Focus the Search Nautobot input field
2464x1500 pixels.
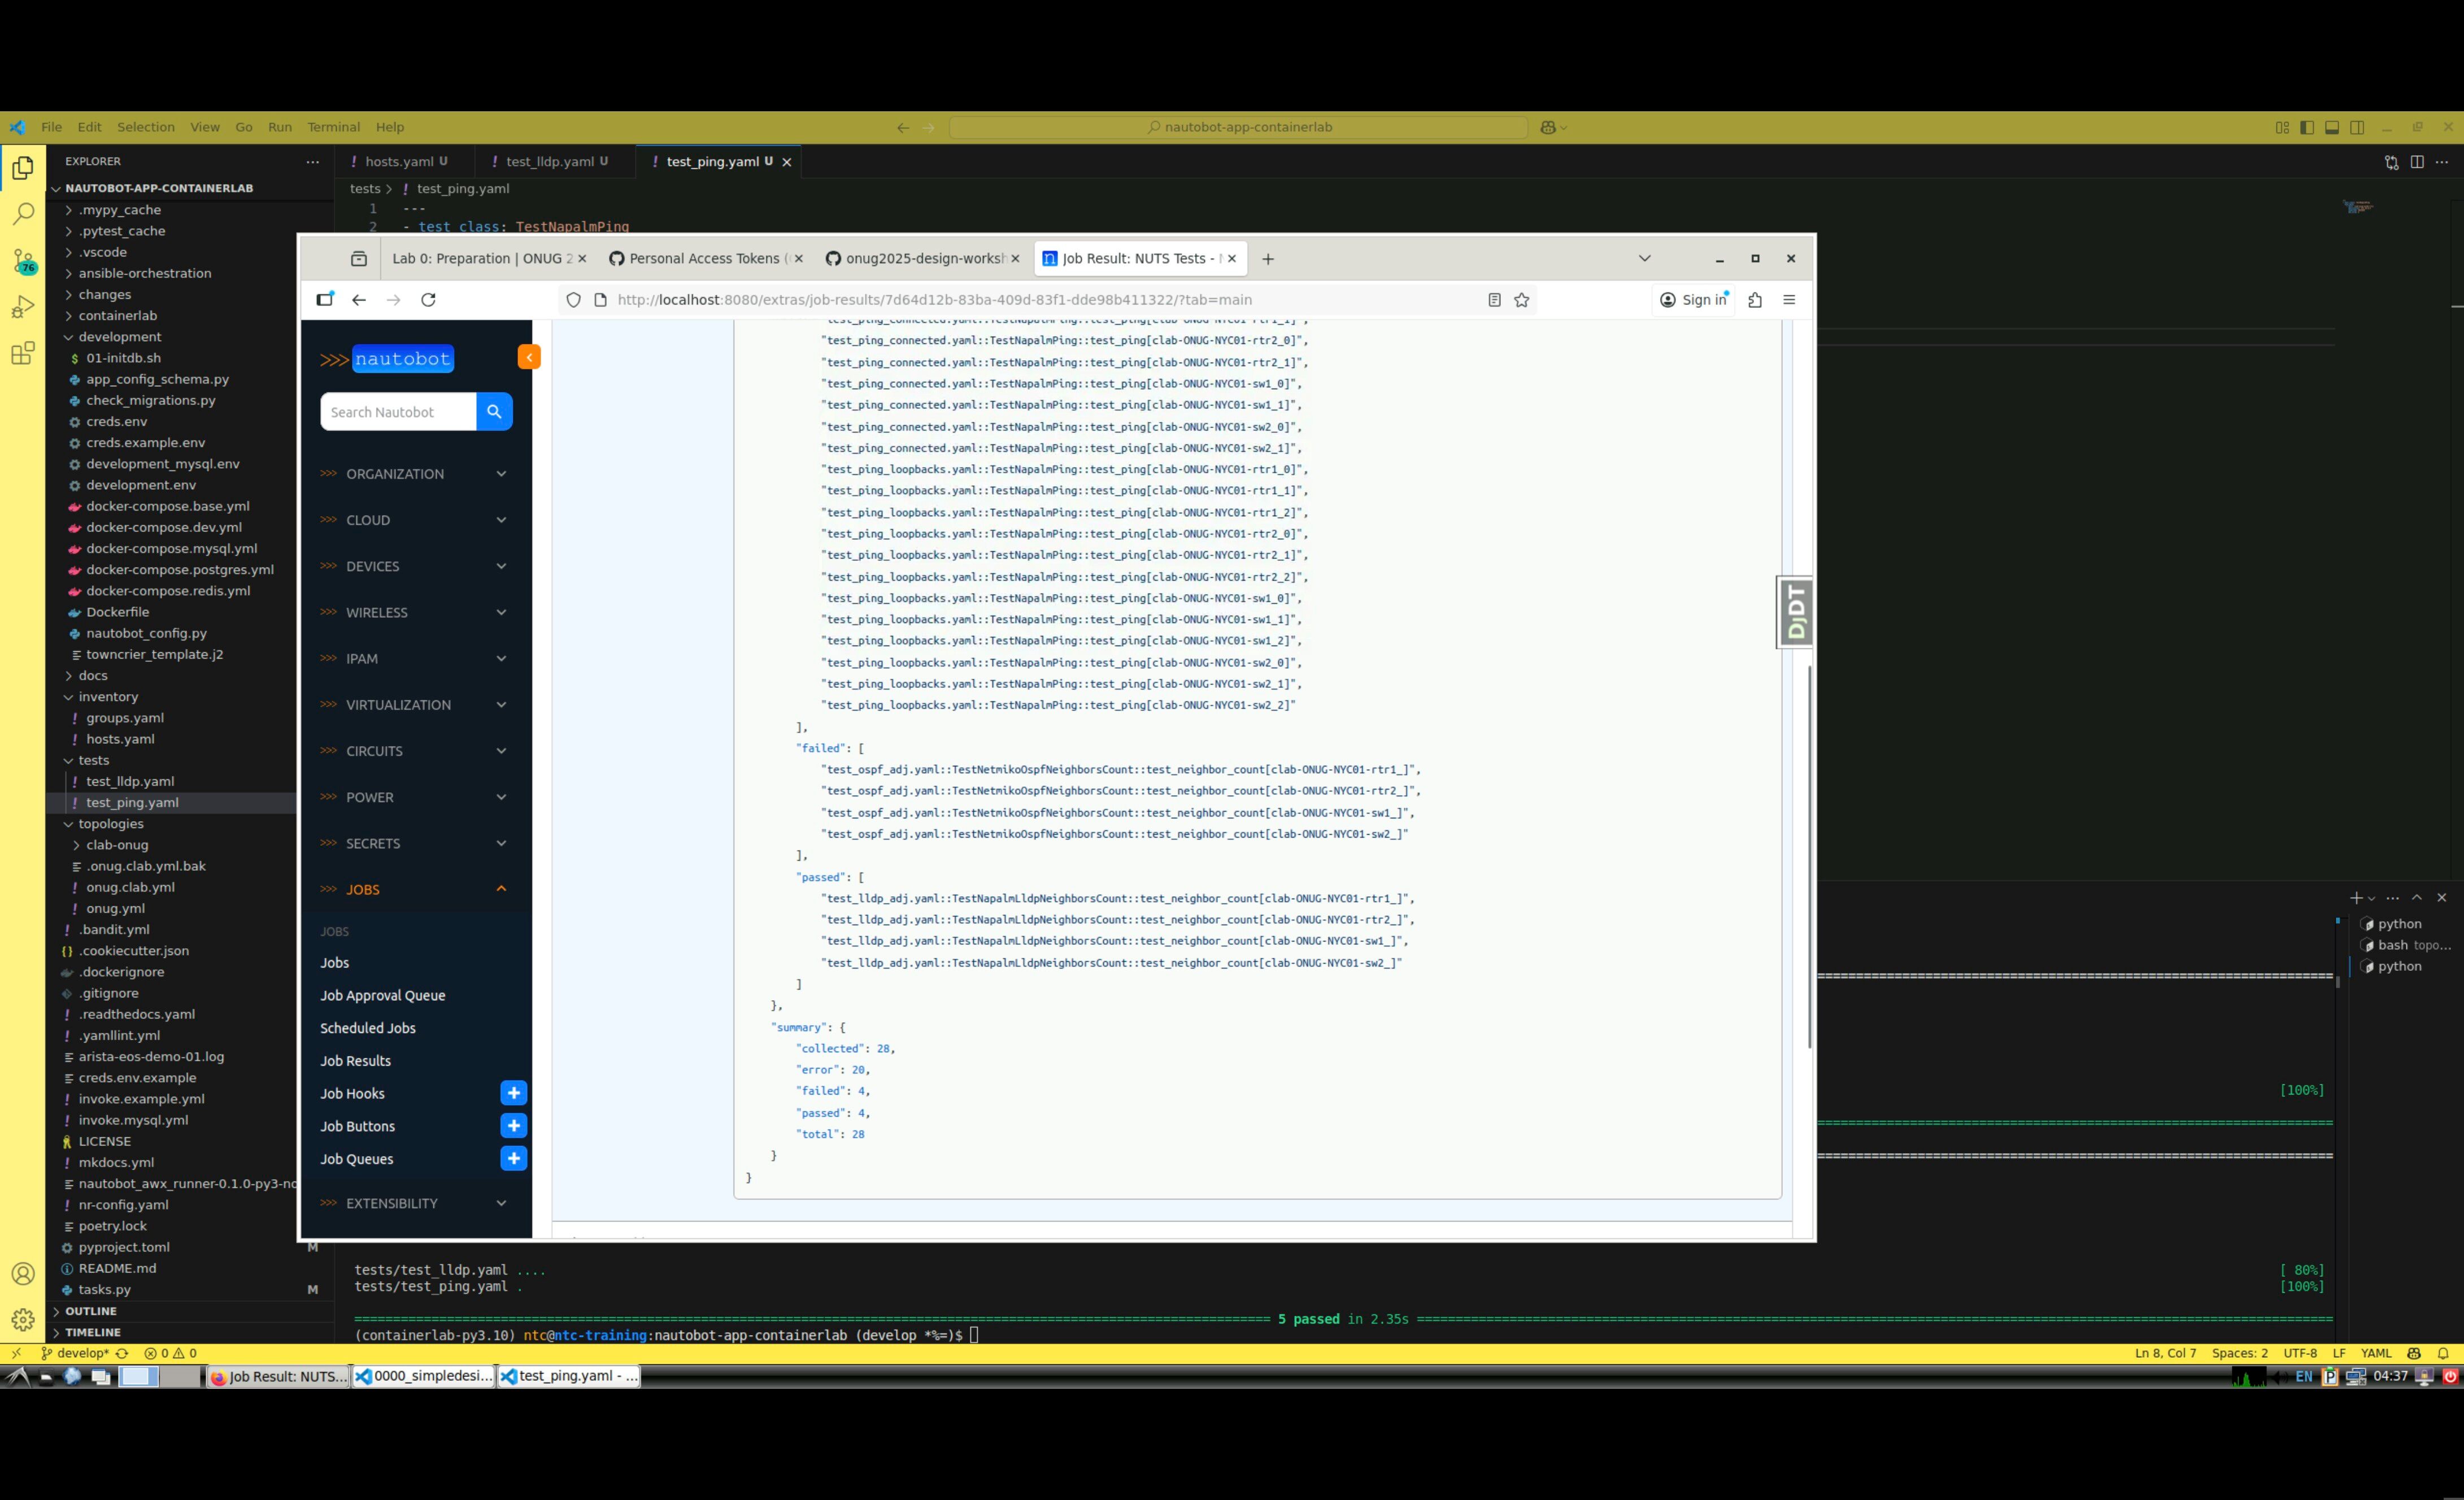[x=398, y=412]
